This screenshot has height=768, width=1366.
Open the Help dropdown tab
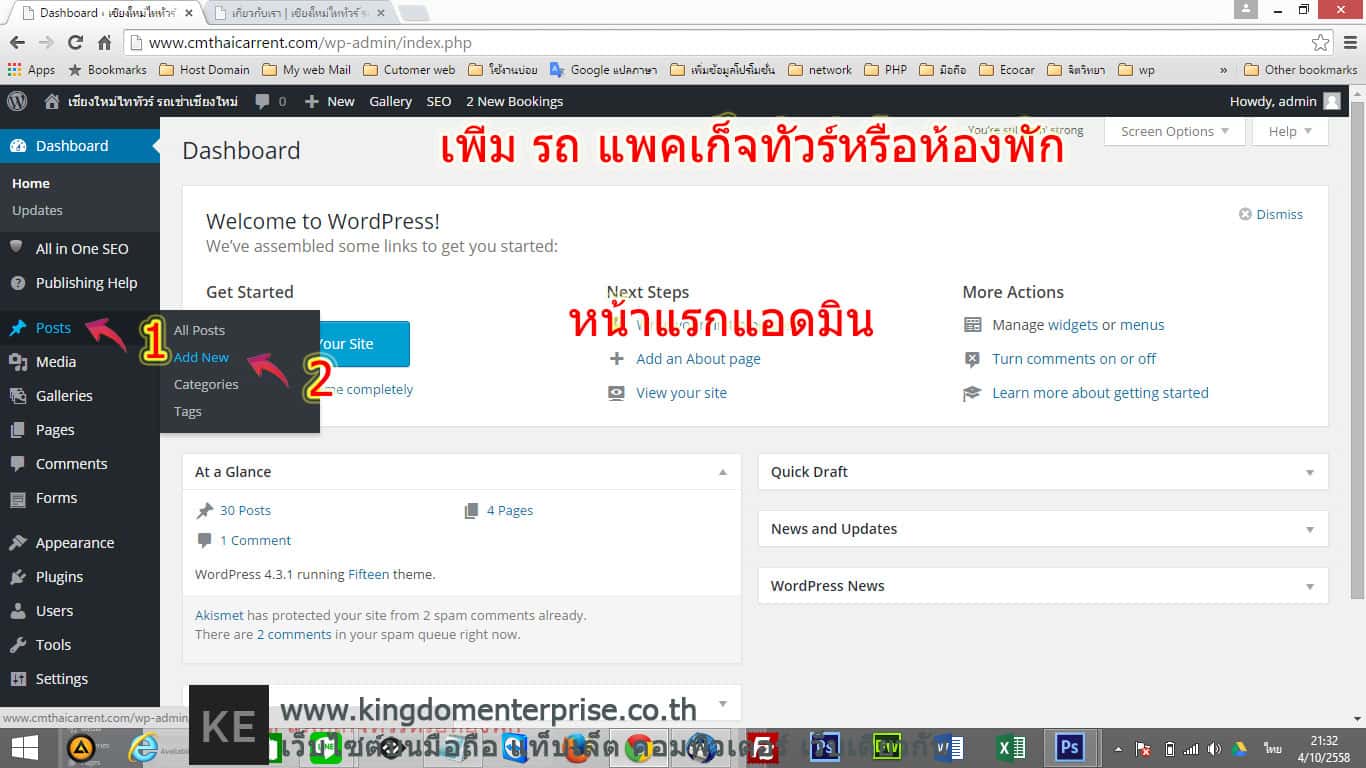pos(1289,131)
